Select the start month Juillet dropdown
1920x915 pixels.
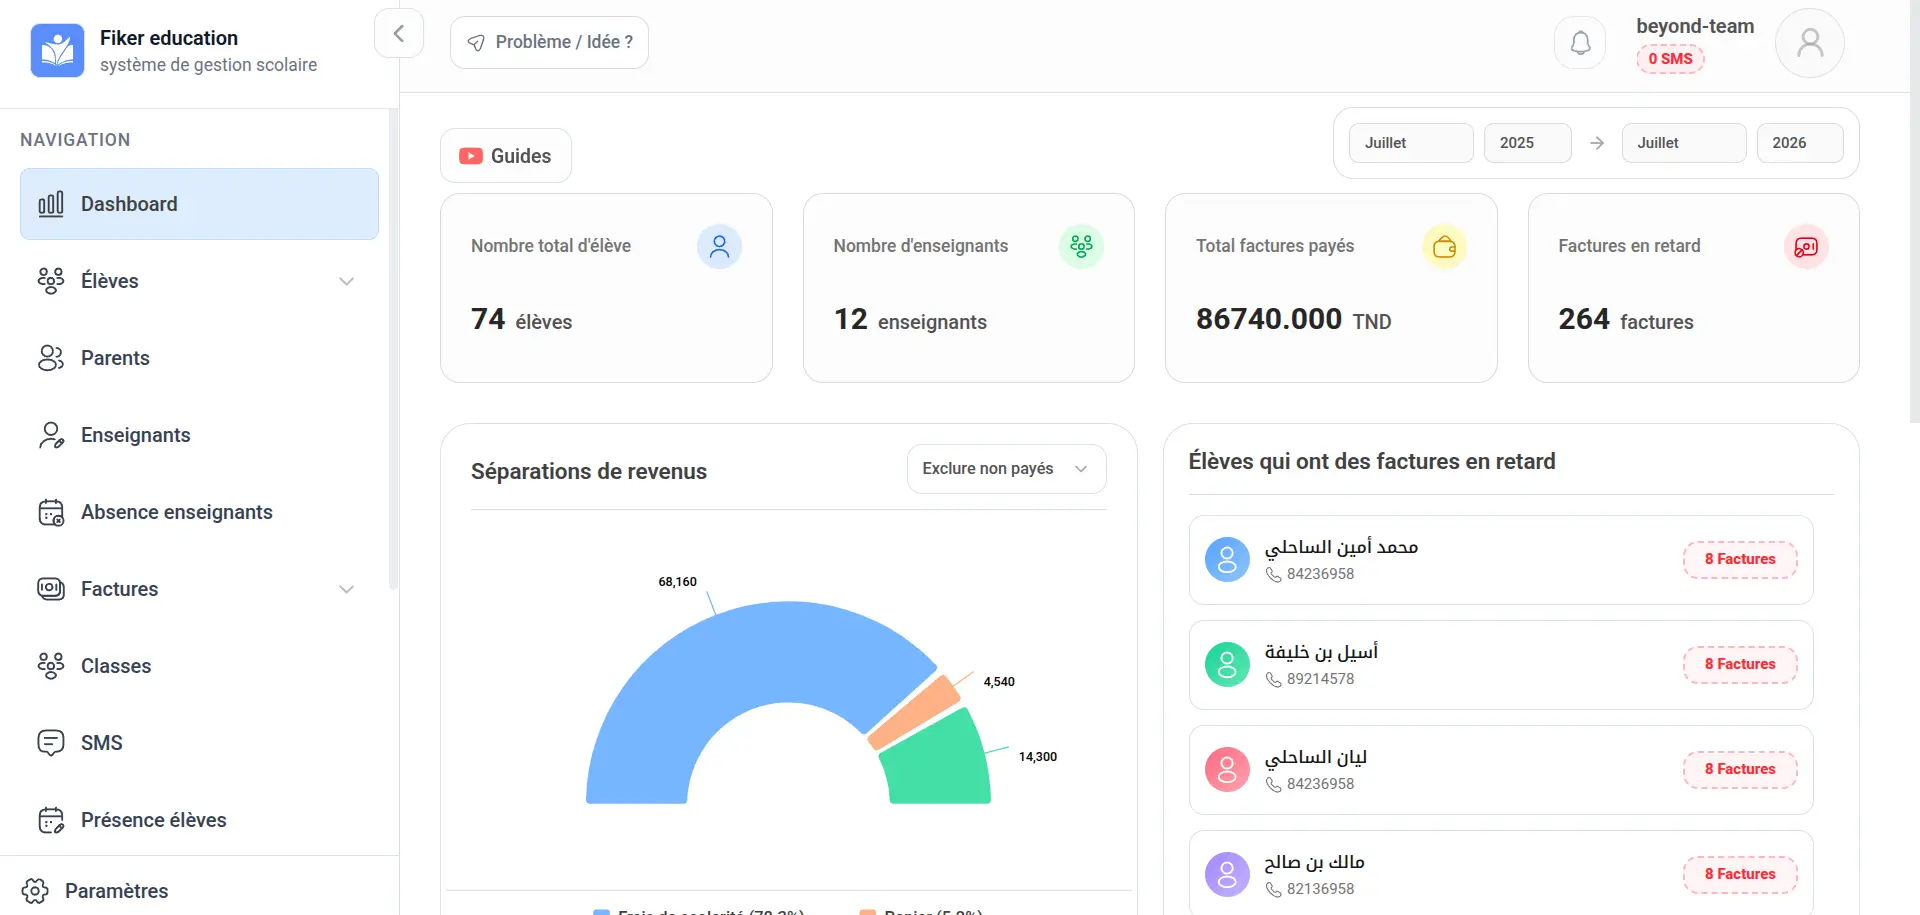click(x=1410, y=143)
